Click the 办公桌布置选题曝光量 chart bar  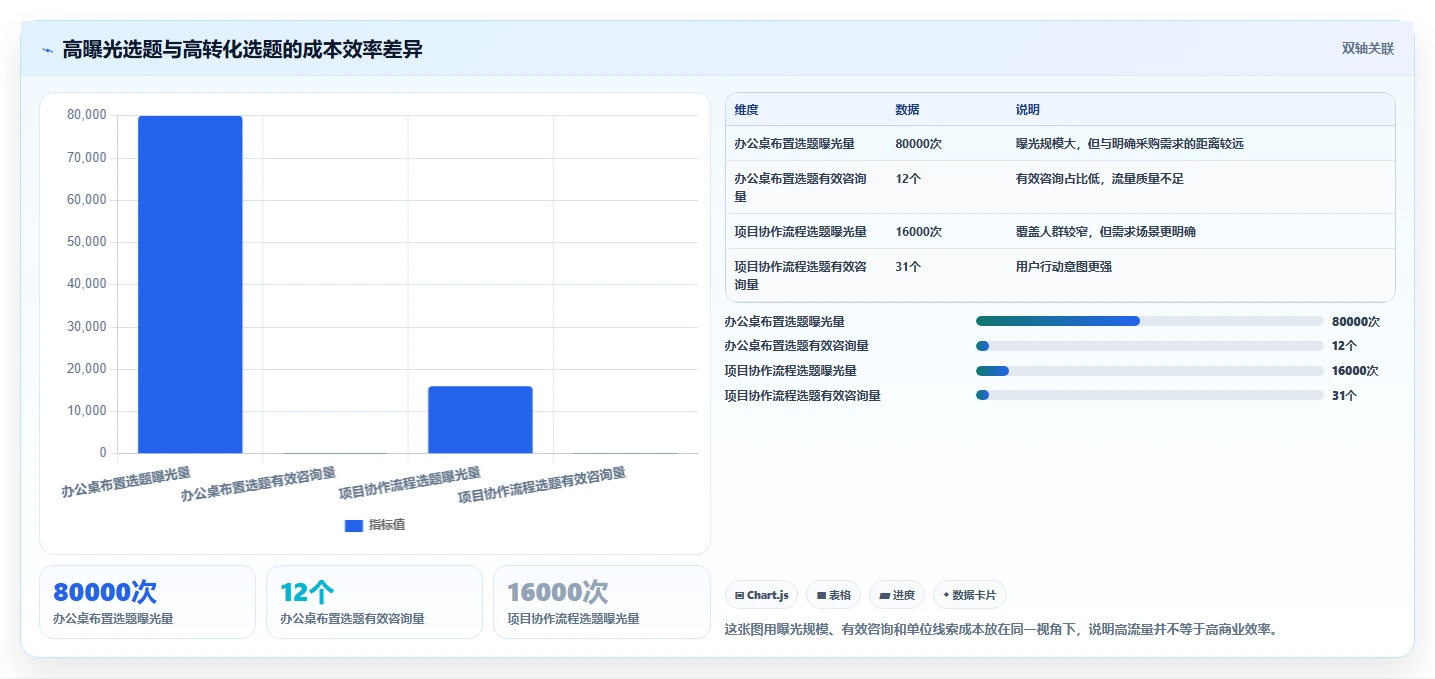click(x=190, y=285)
